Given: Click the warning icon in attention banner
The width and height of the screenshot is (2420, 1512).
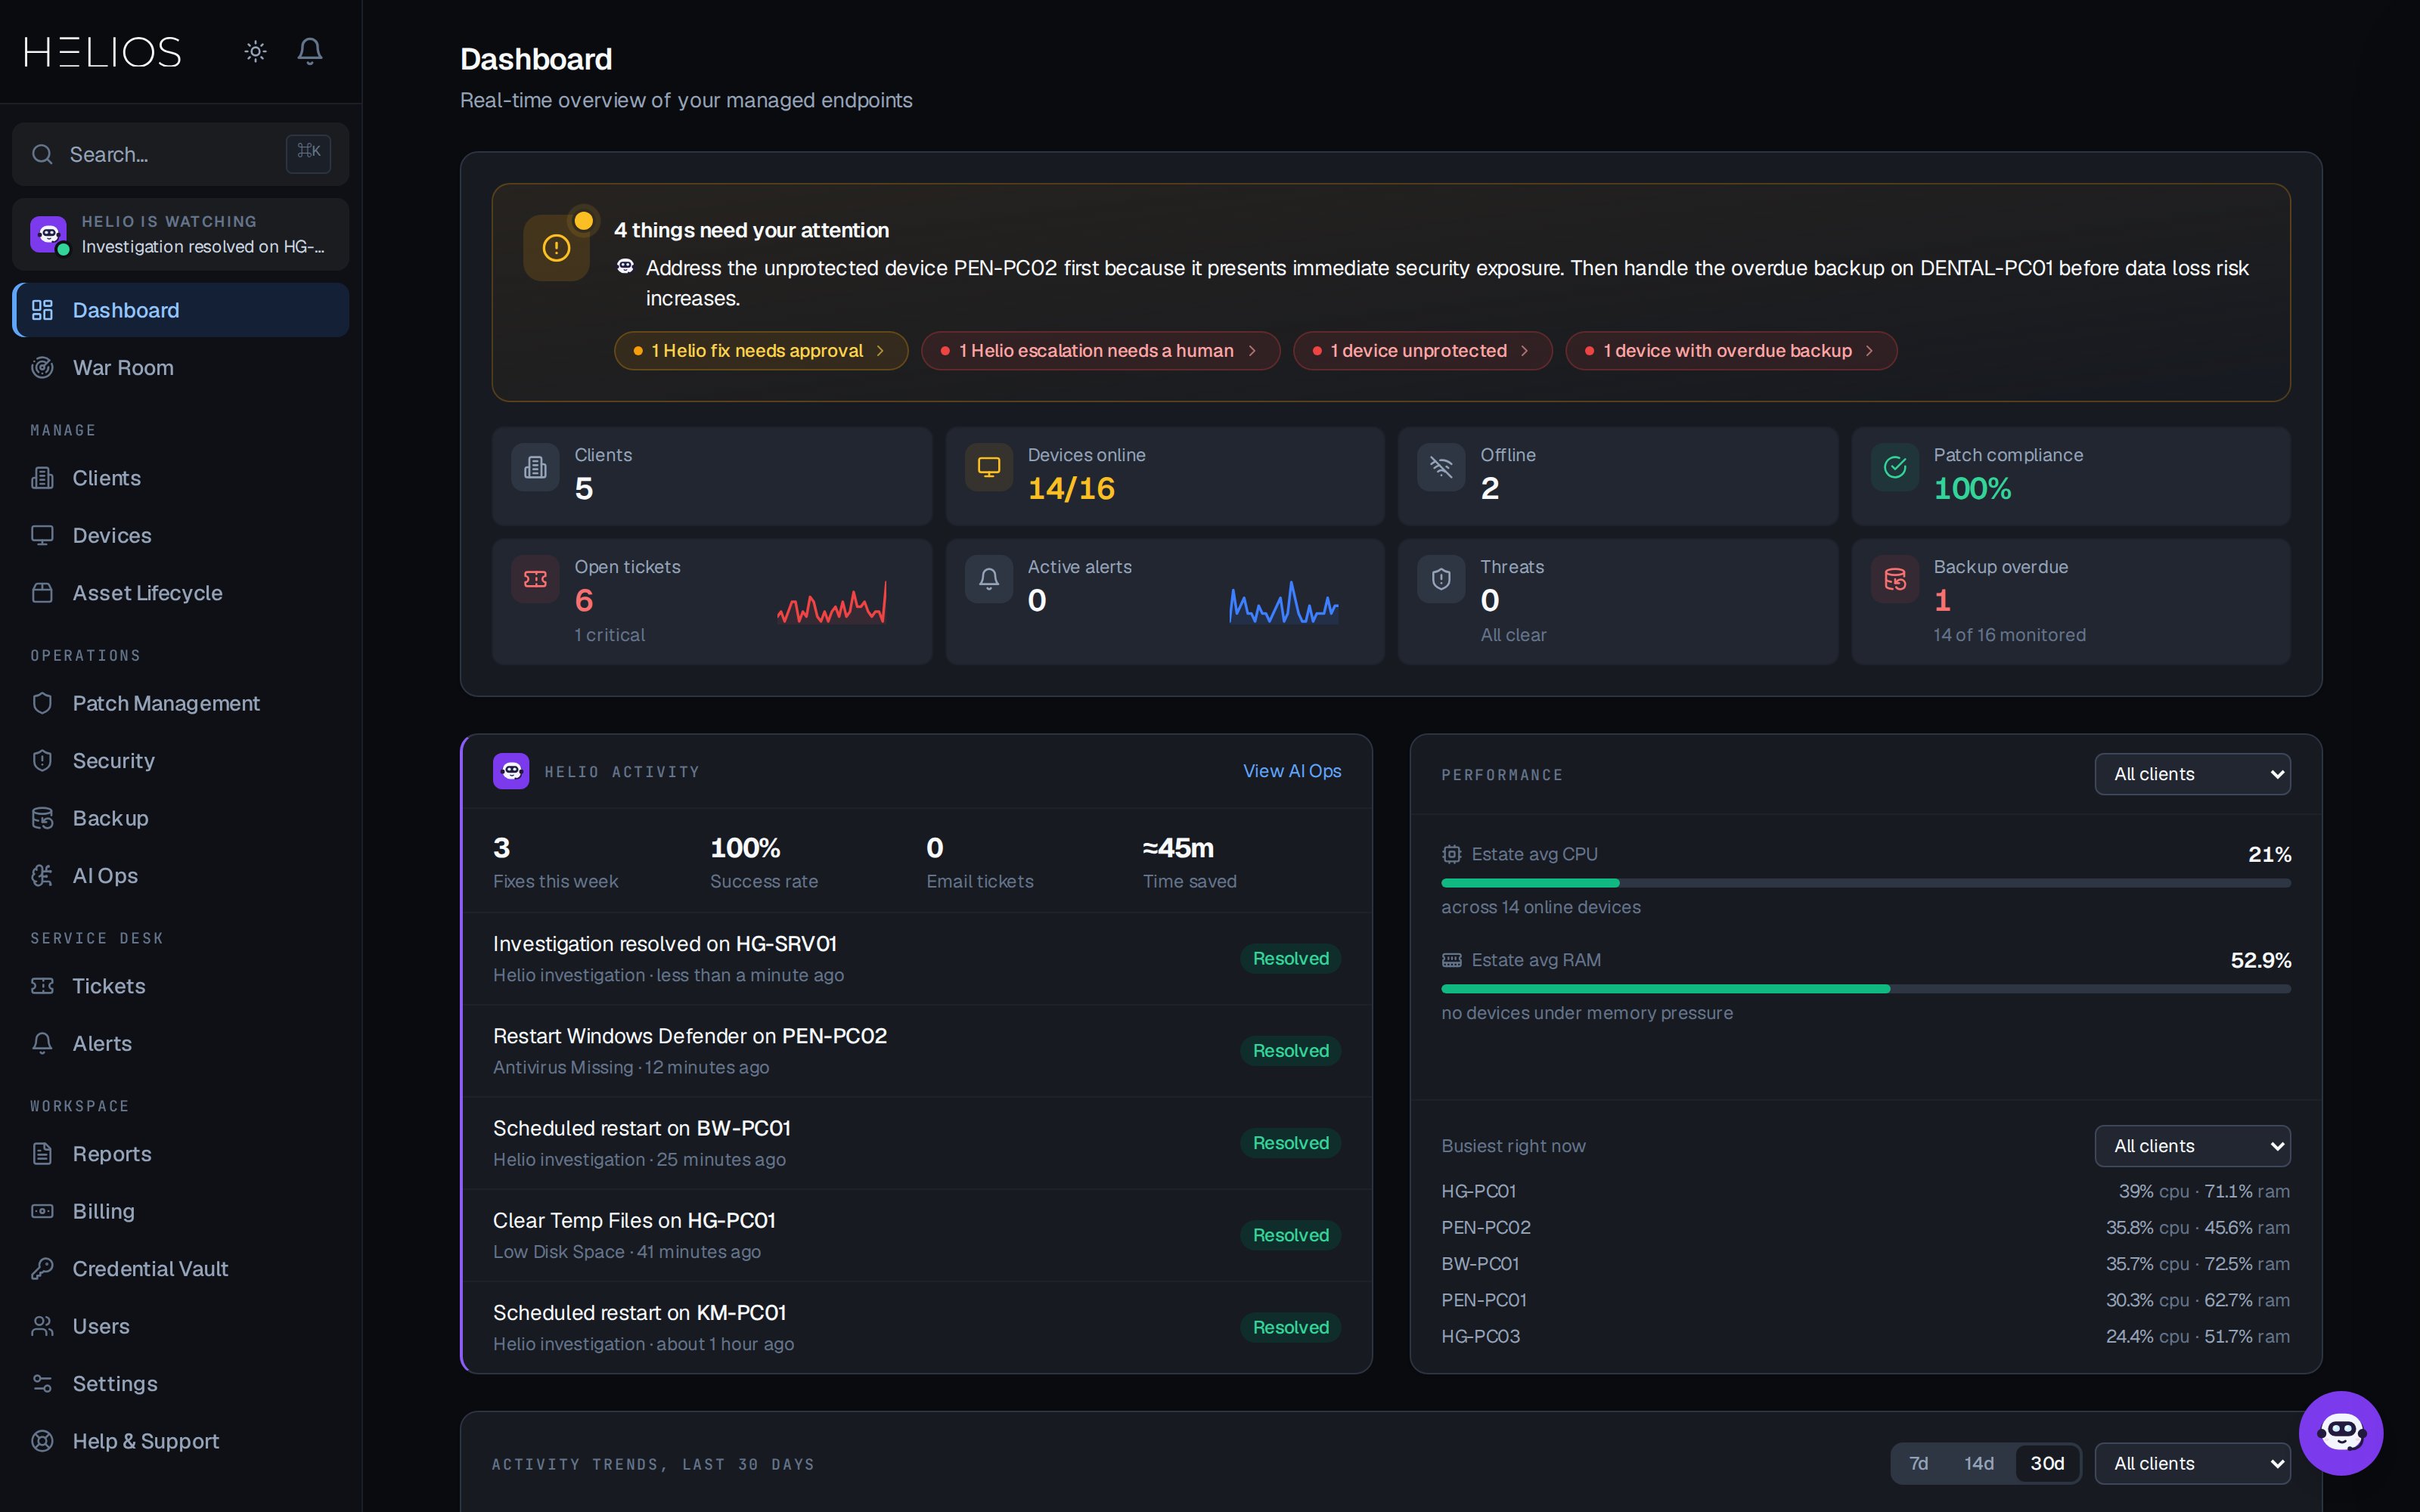Looking at the screenshot, I should tap(556, 248).
